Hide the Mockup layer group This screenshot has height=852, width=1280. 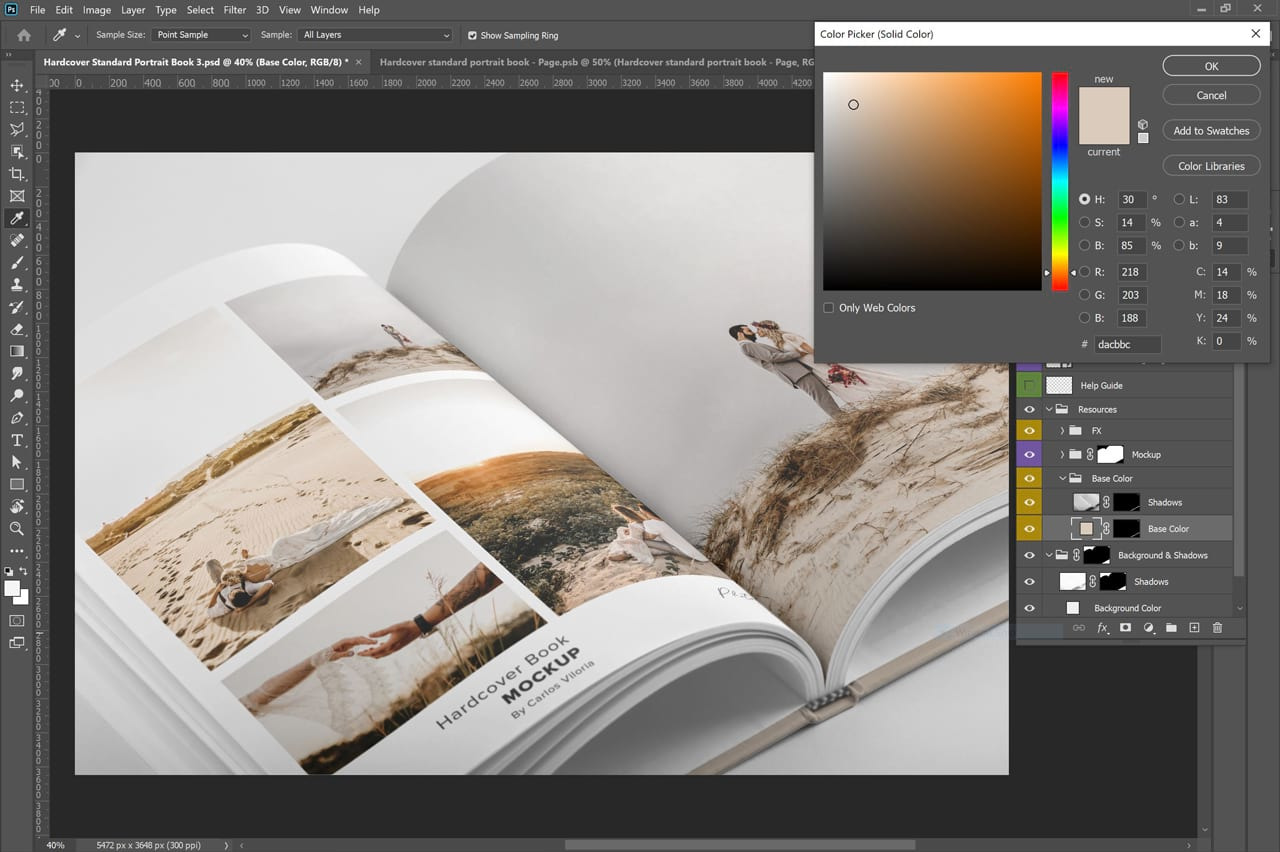click(1029, 455)
